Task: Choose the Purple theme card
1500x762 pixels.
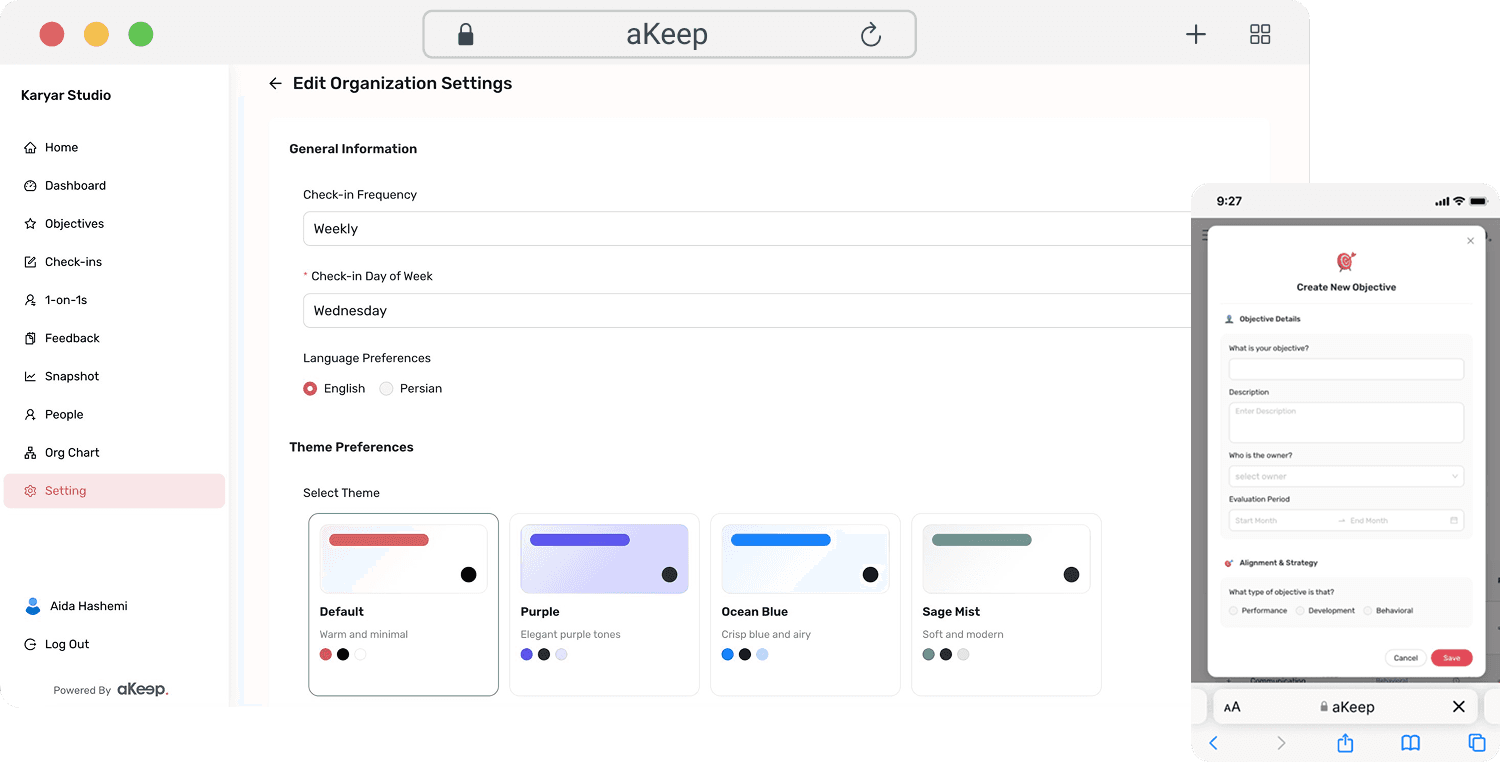Action: coord(605,605)
